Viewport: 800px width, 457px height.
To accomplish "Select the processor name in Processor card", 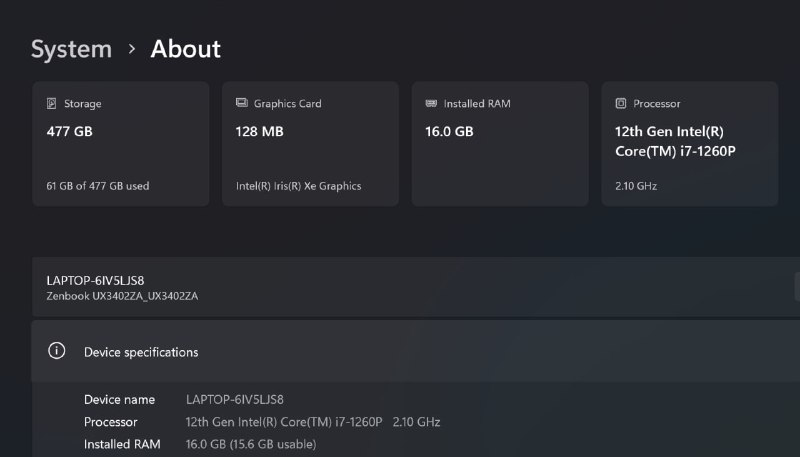I will [x=681, y=141].
